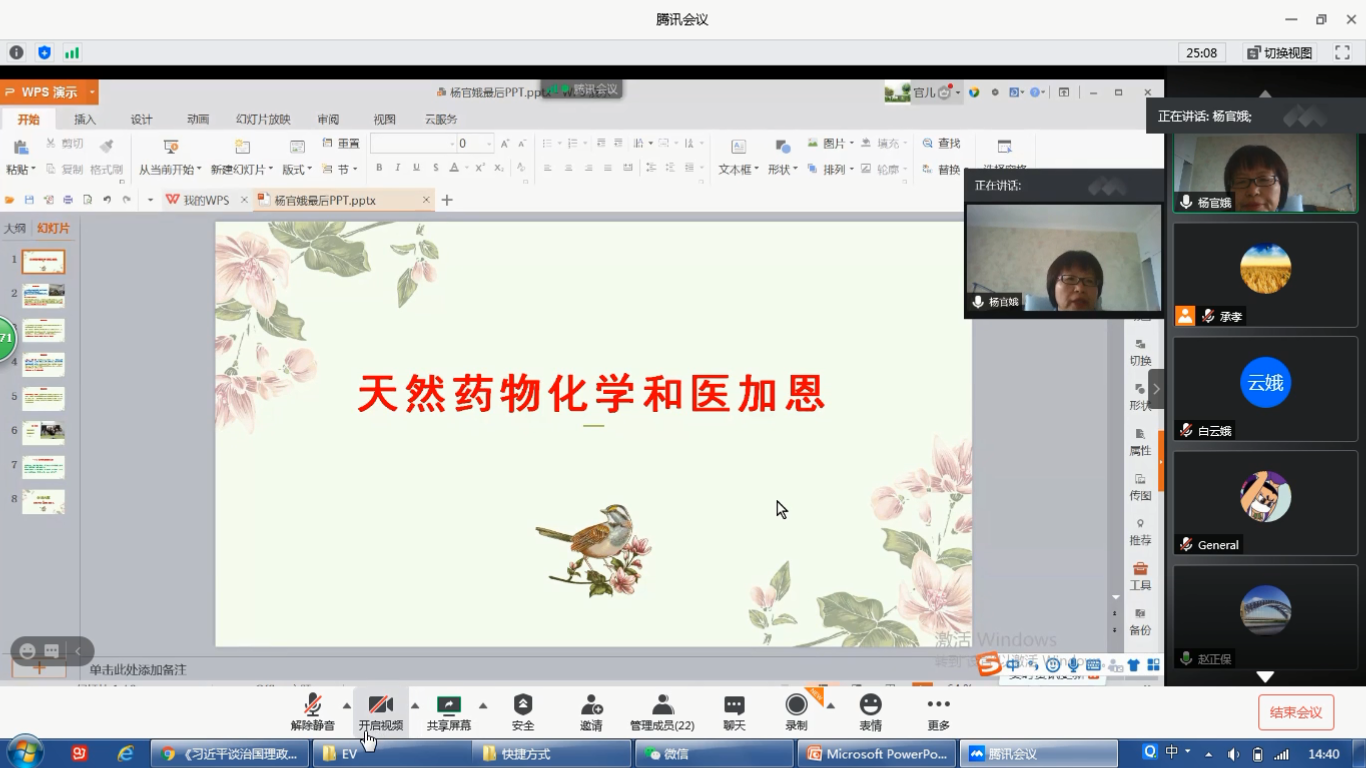Expand share options arrow next to 共享屏幕
1366x768 pixels.
(x=483, y=704)
